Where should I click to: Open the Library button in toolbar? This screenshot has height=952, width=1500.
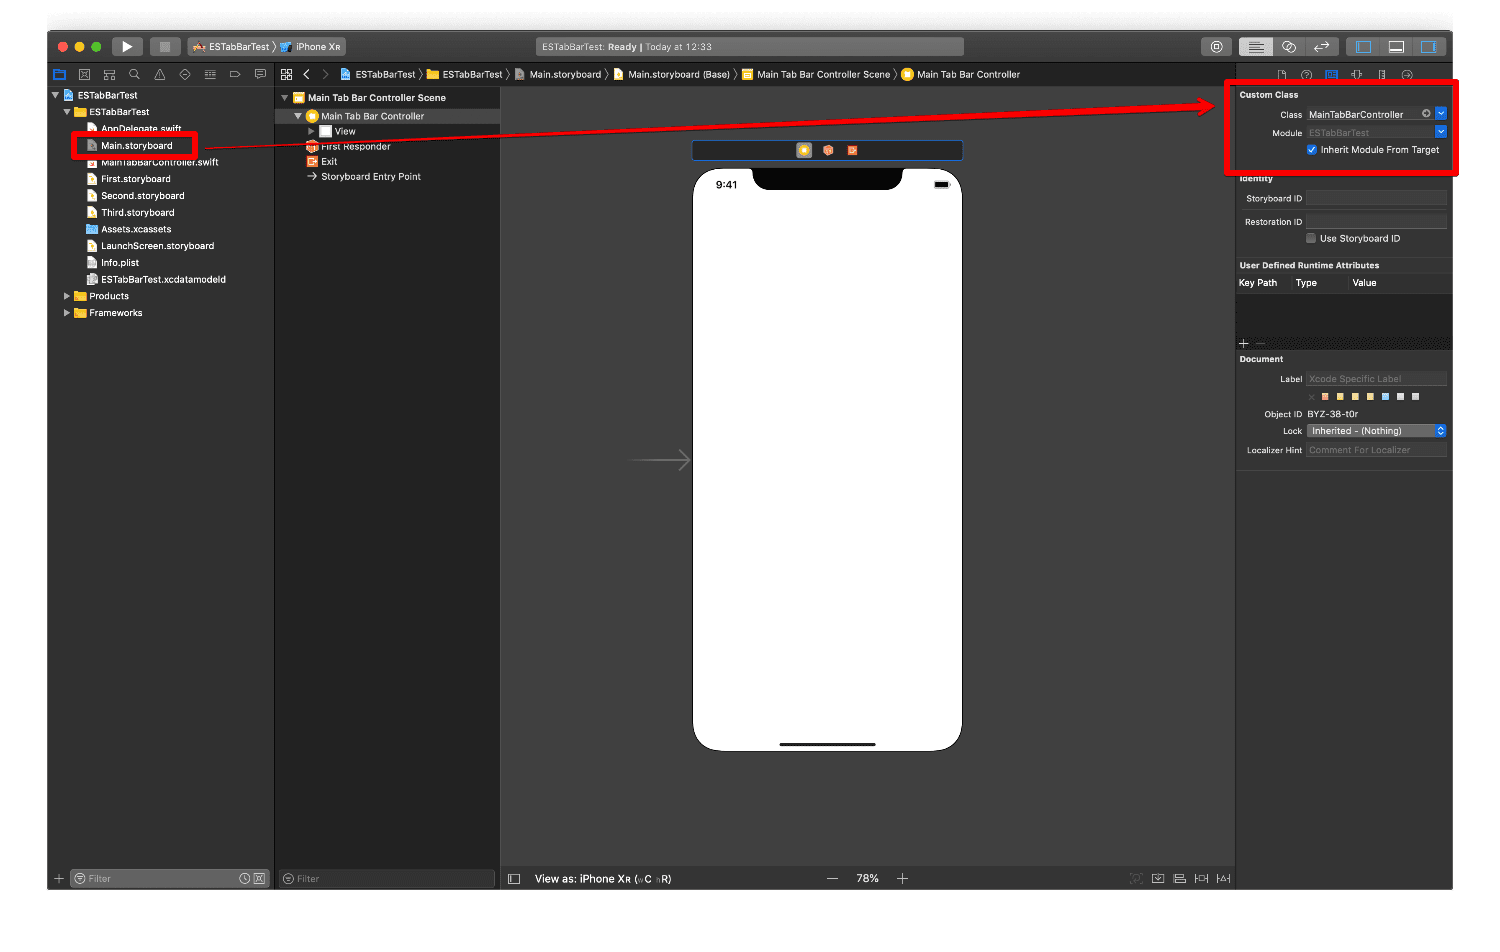(x=1216, y=47)
